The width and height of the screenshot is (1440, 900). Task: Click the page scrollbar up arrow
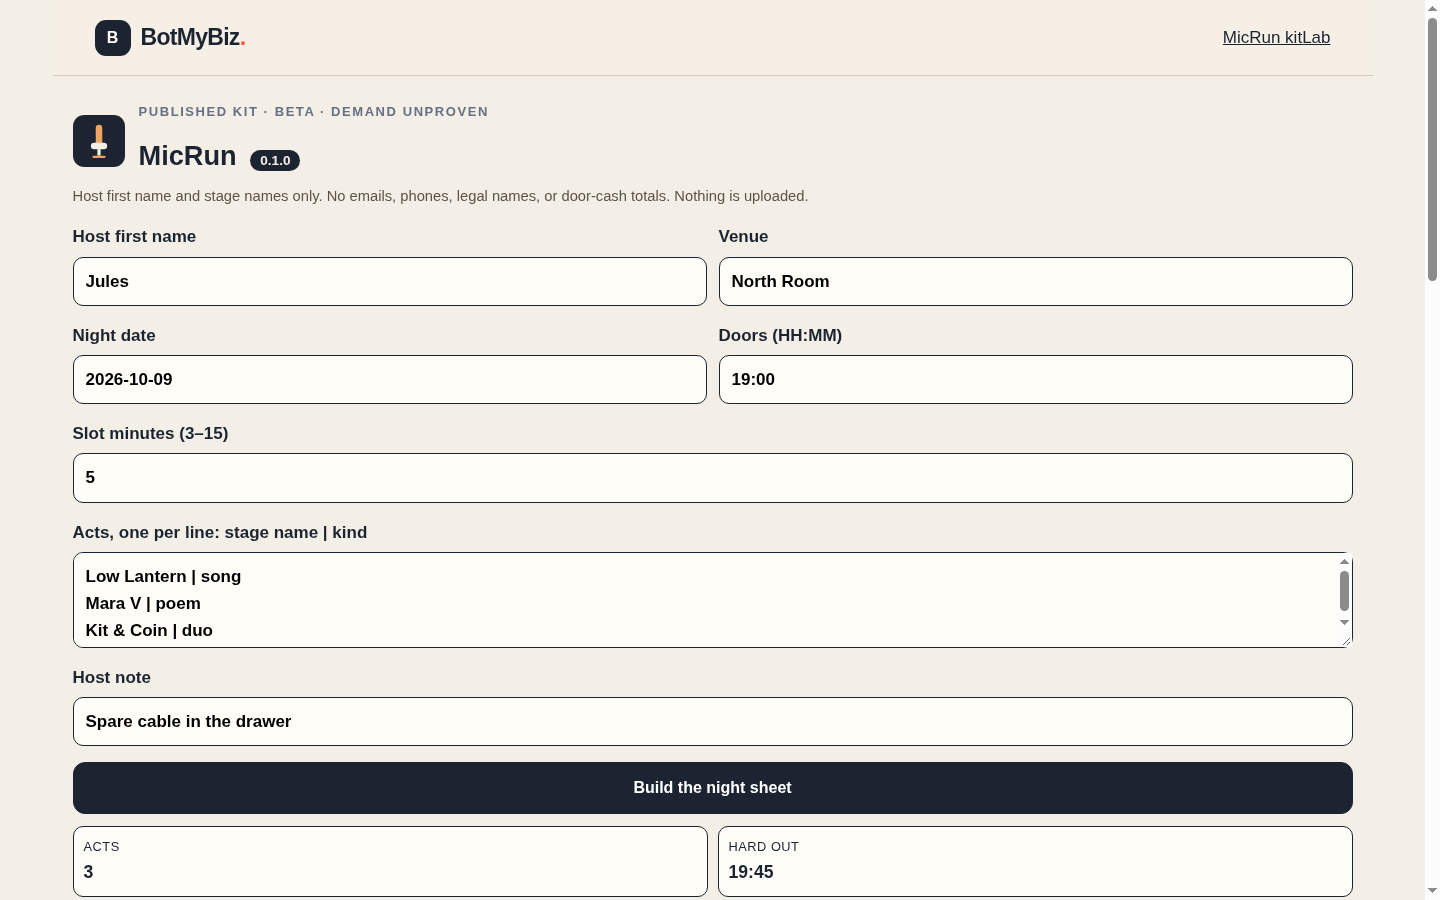click(x=1432, y=8)
